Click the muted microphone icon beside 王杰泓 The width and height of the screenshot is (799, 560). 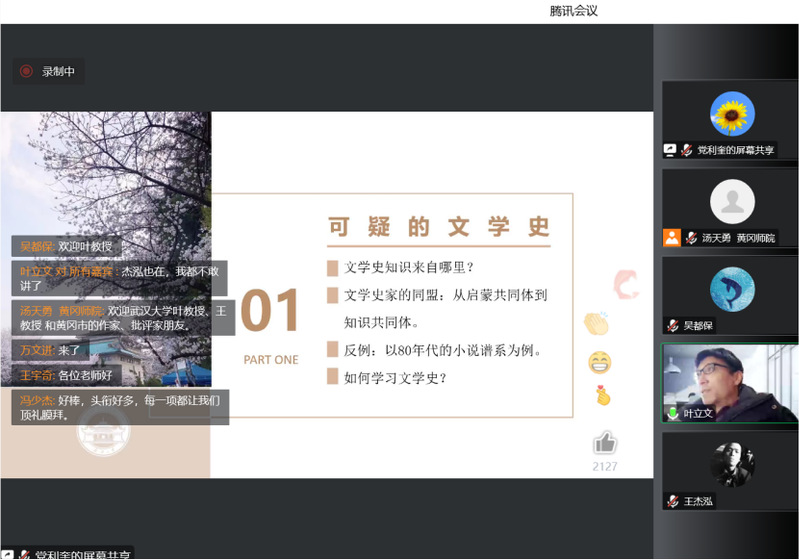pos(674,501)
